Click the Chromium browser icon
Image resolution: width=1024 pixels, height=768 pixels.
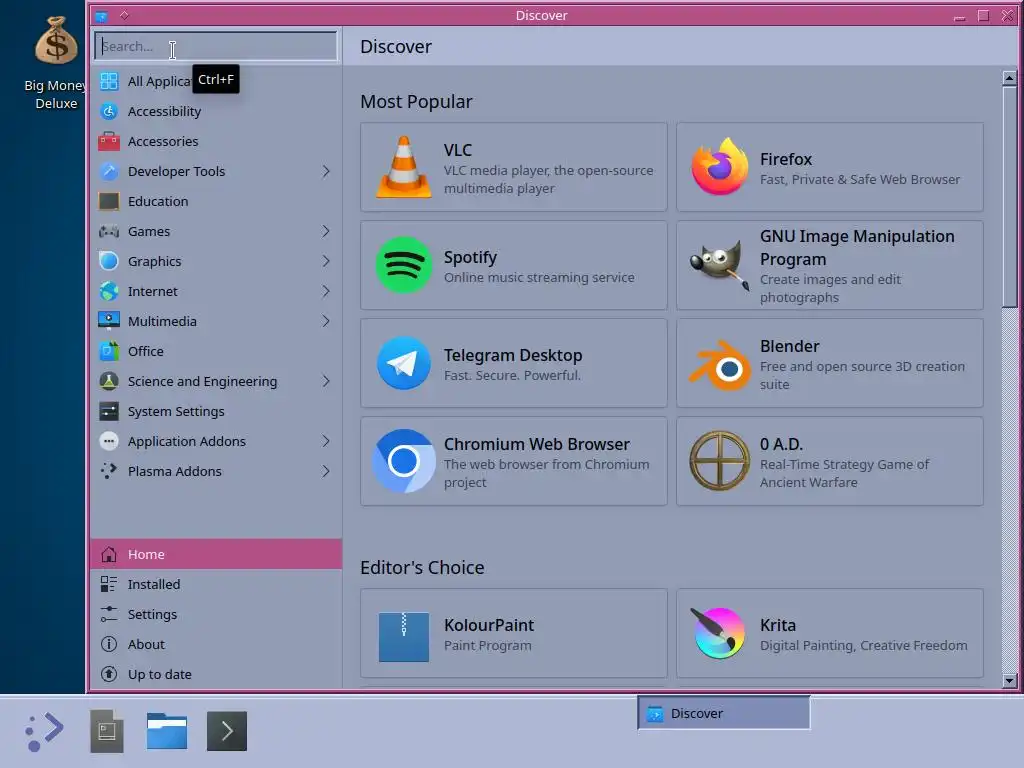coord(404,461)
